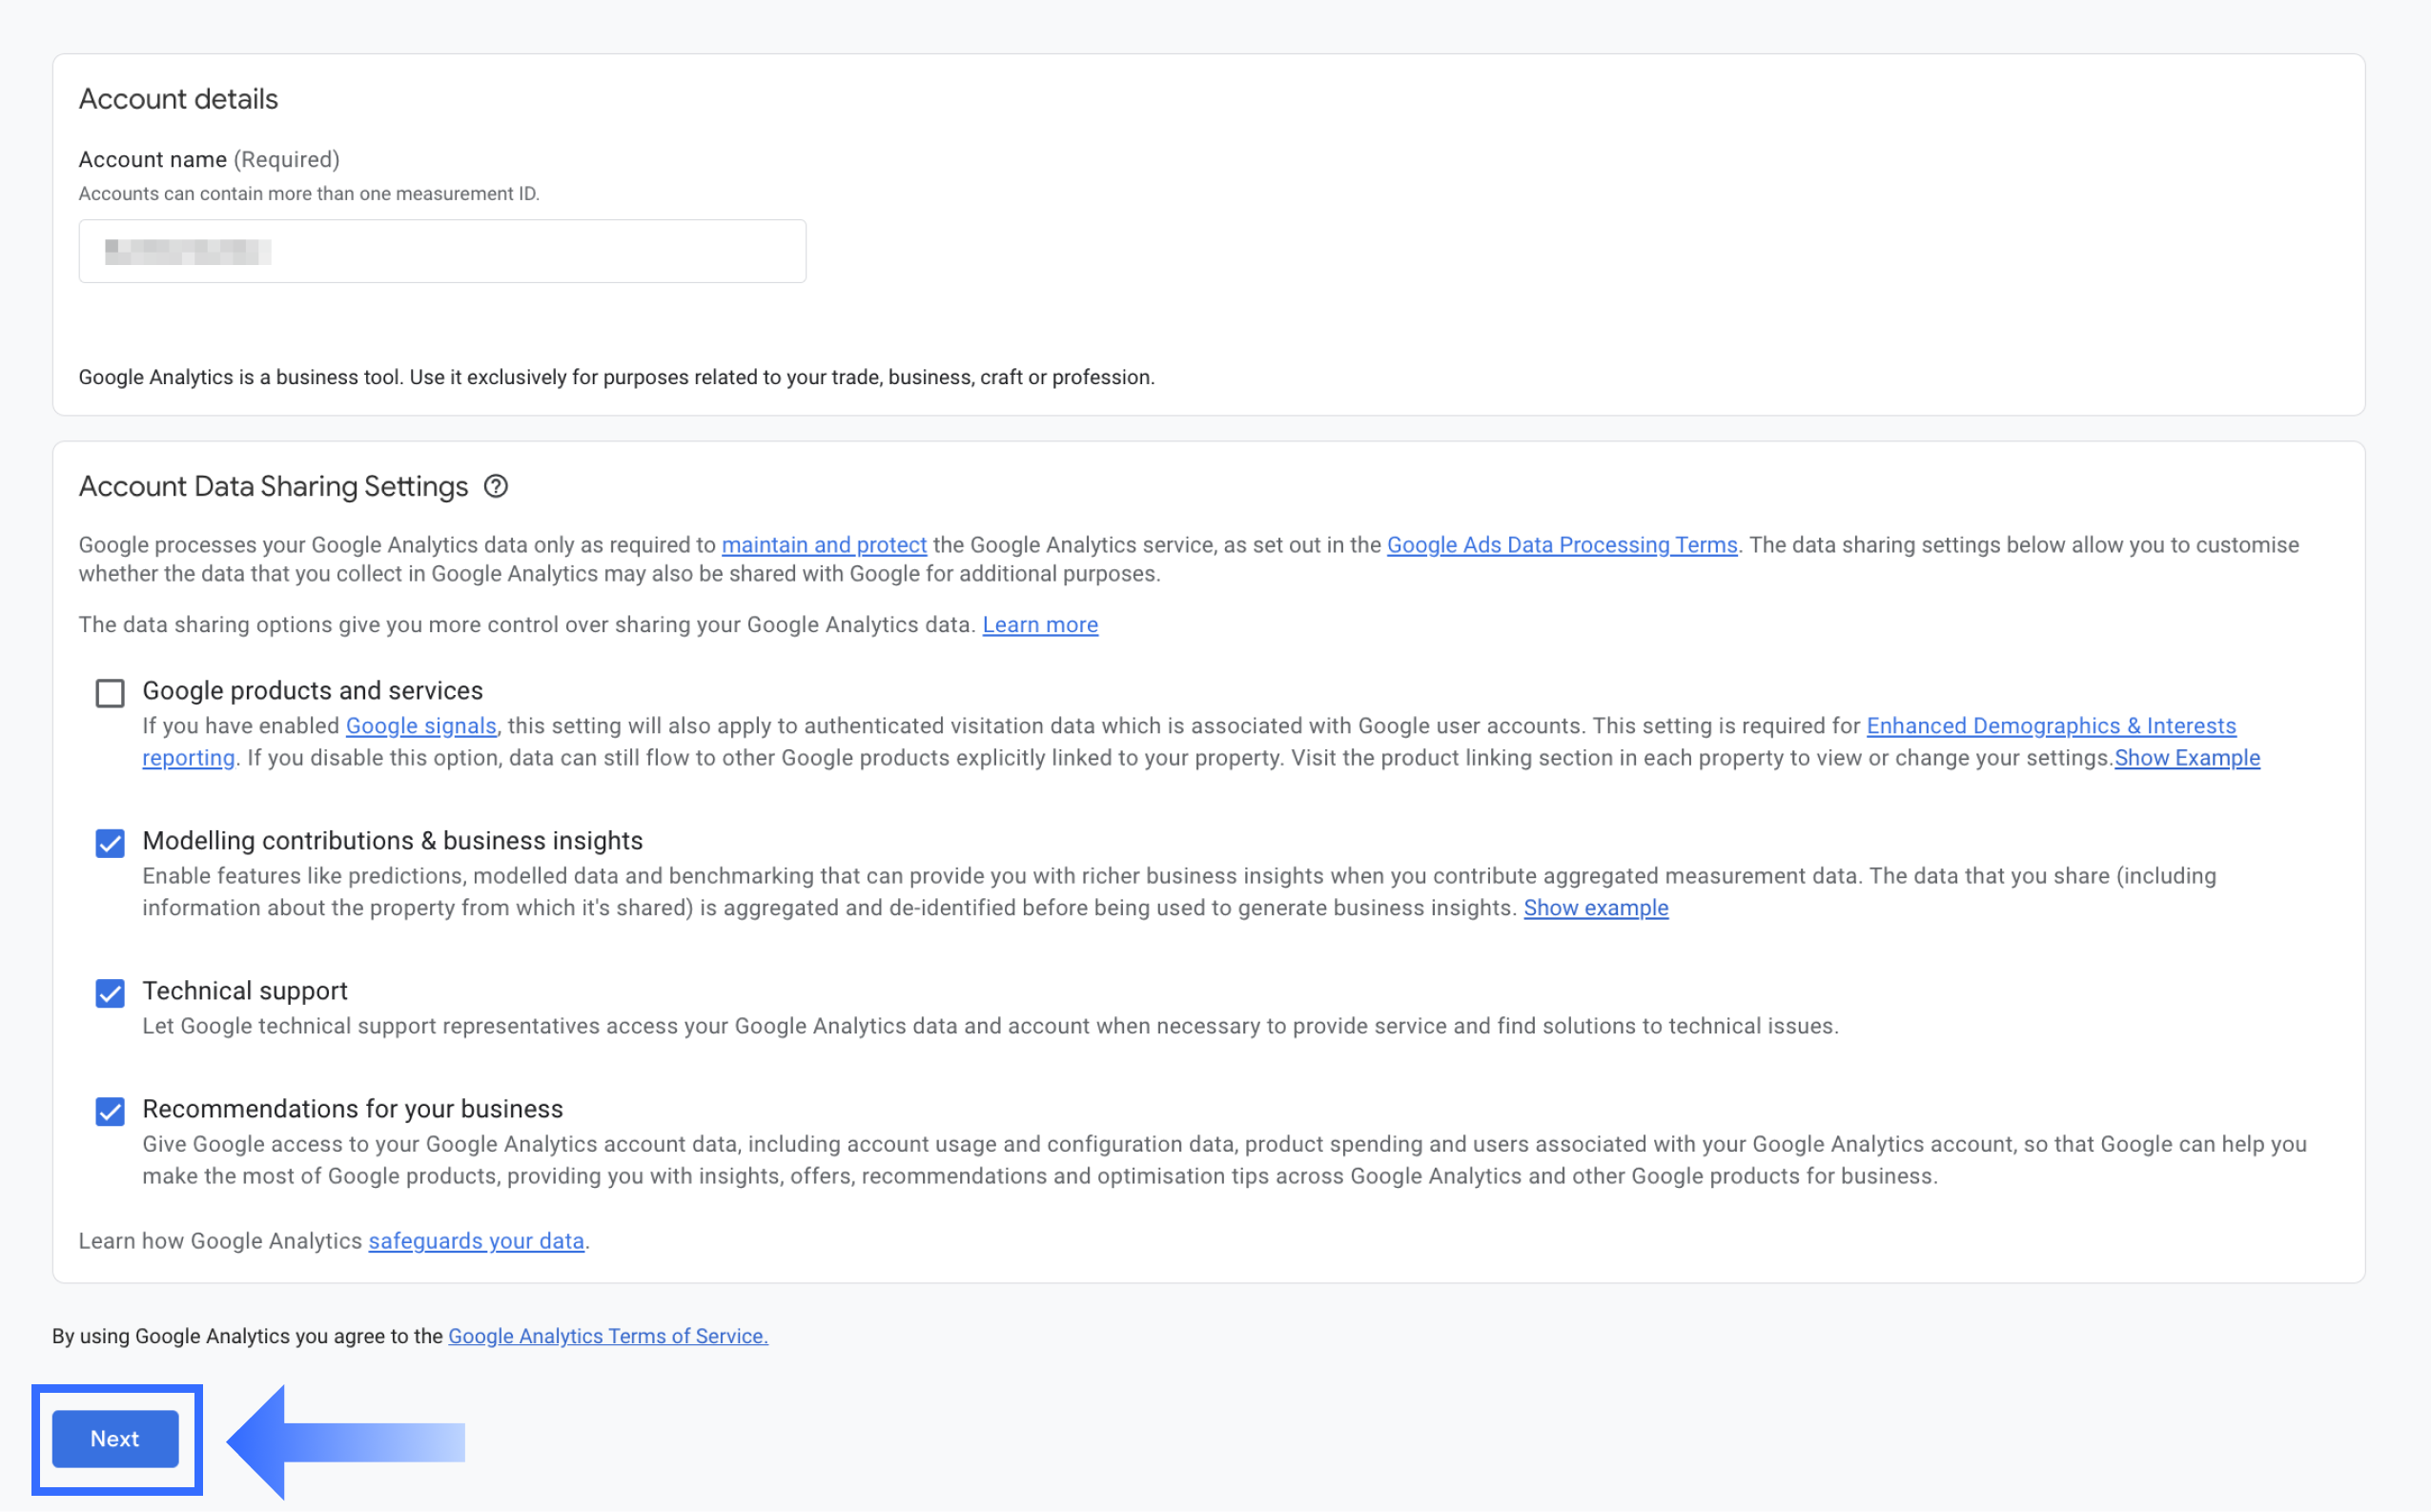The height and width of the screenshot is (1512, 2431).
Task: Click Show example under Modelling contributions
Action: 1595,908
